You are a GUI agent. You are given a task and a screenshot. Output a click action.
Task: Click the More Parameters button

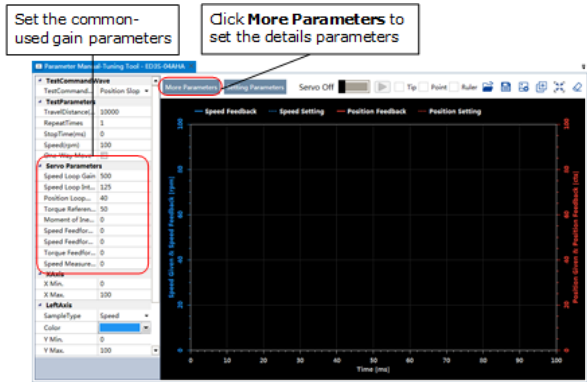(191, 87)
